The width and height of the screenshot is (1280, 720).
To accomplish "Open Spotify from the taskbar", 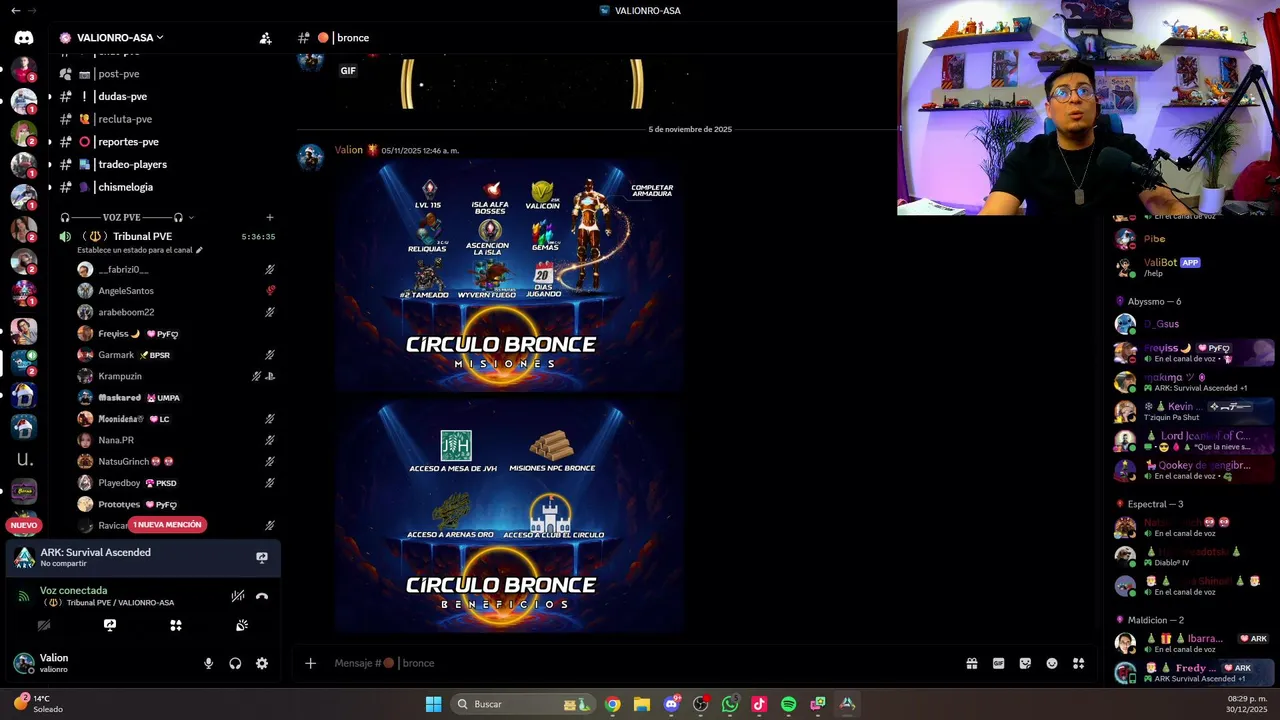I will tap(788, 704).
